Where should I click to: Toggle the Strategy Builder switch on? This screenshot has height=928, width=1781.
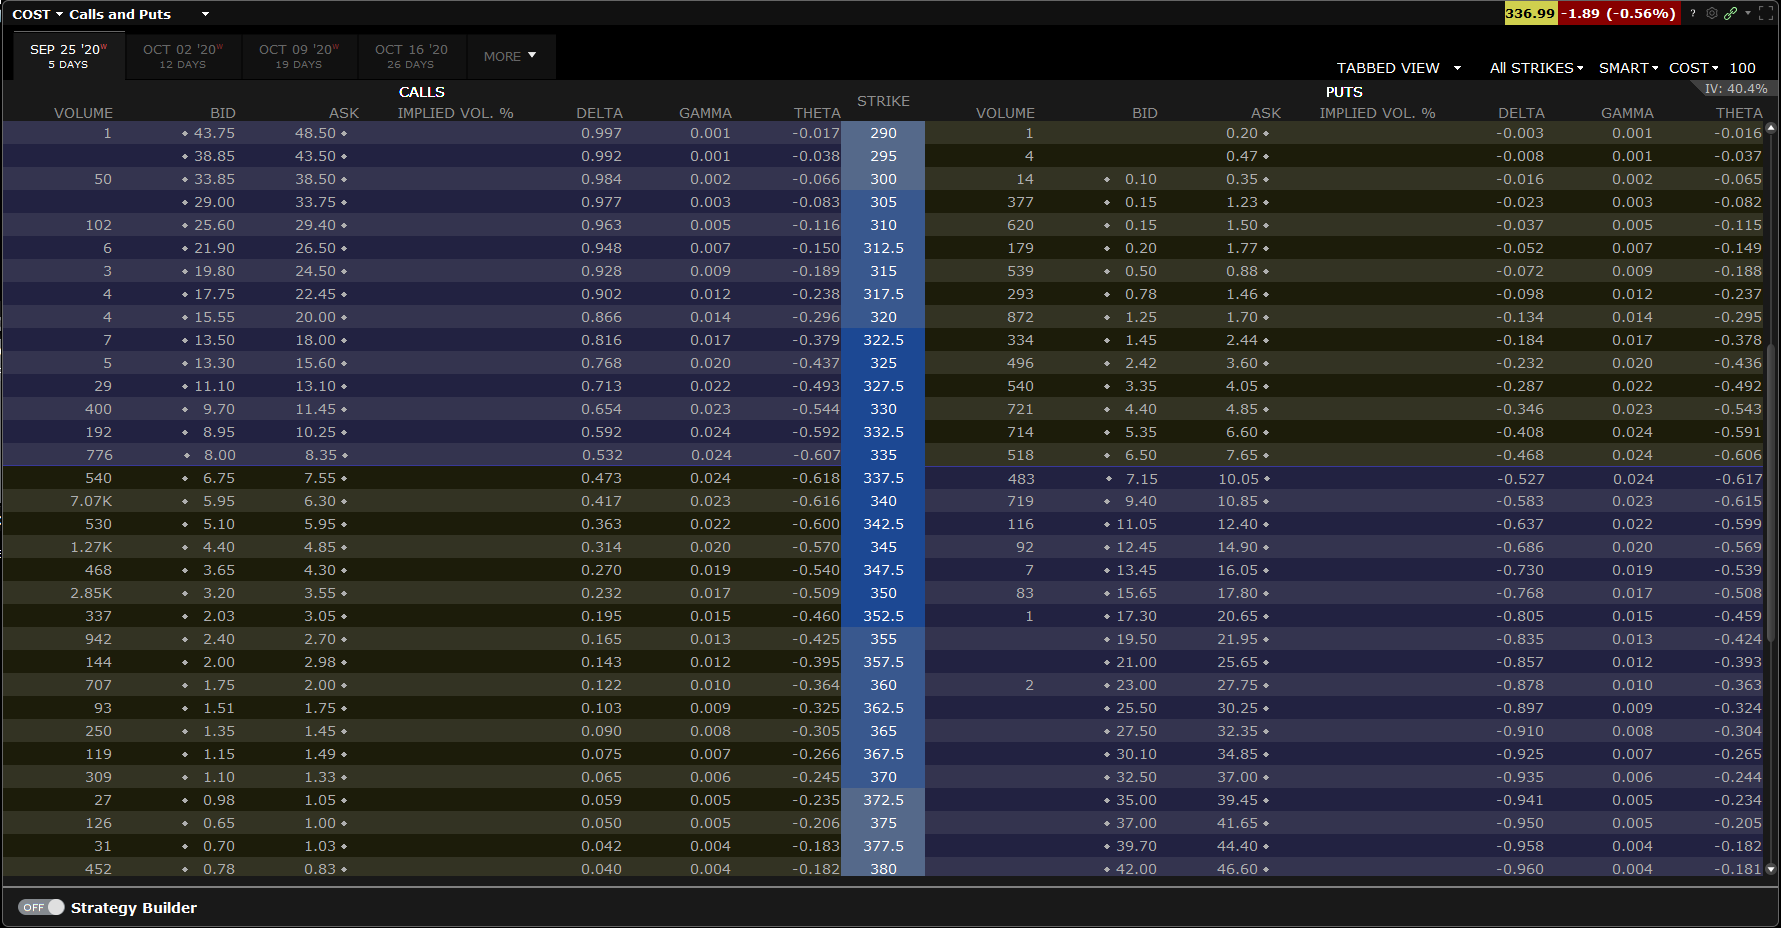click(42, 907)
